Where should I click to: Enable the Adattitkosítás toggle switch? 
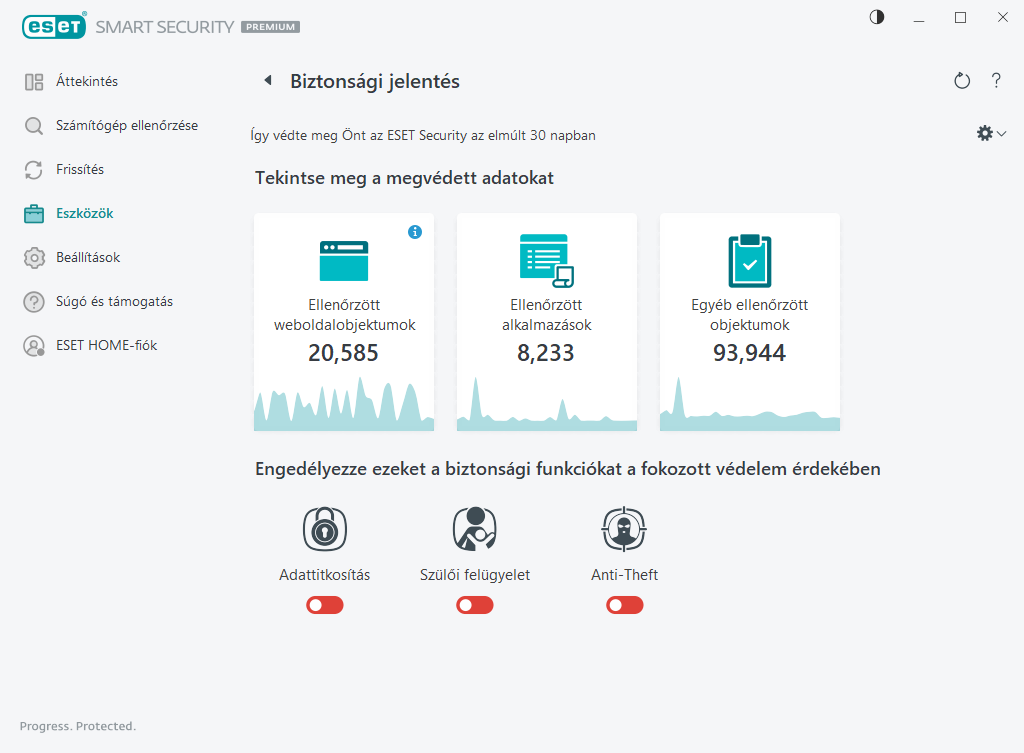325,605
